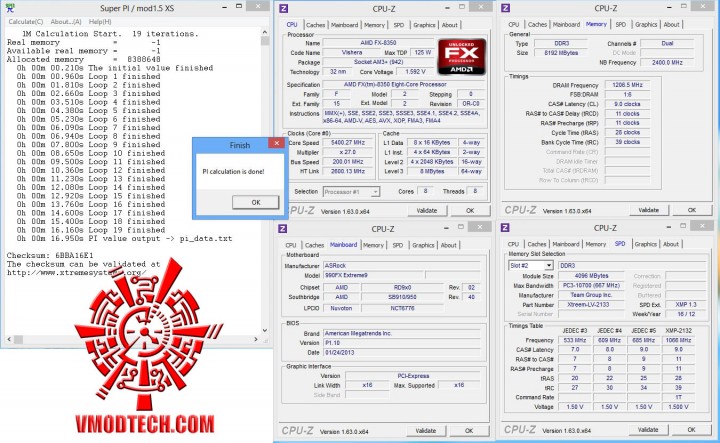Viewport: 720px width, 443px height.
Task: Click OK in the Finish dialog
Action: (x=256, y=202)
